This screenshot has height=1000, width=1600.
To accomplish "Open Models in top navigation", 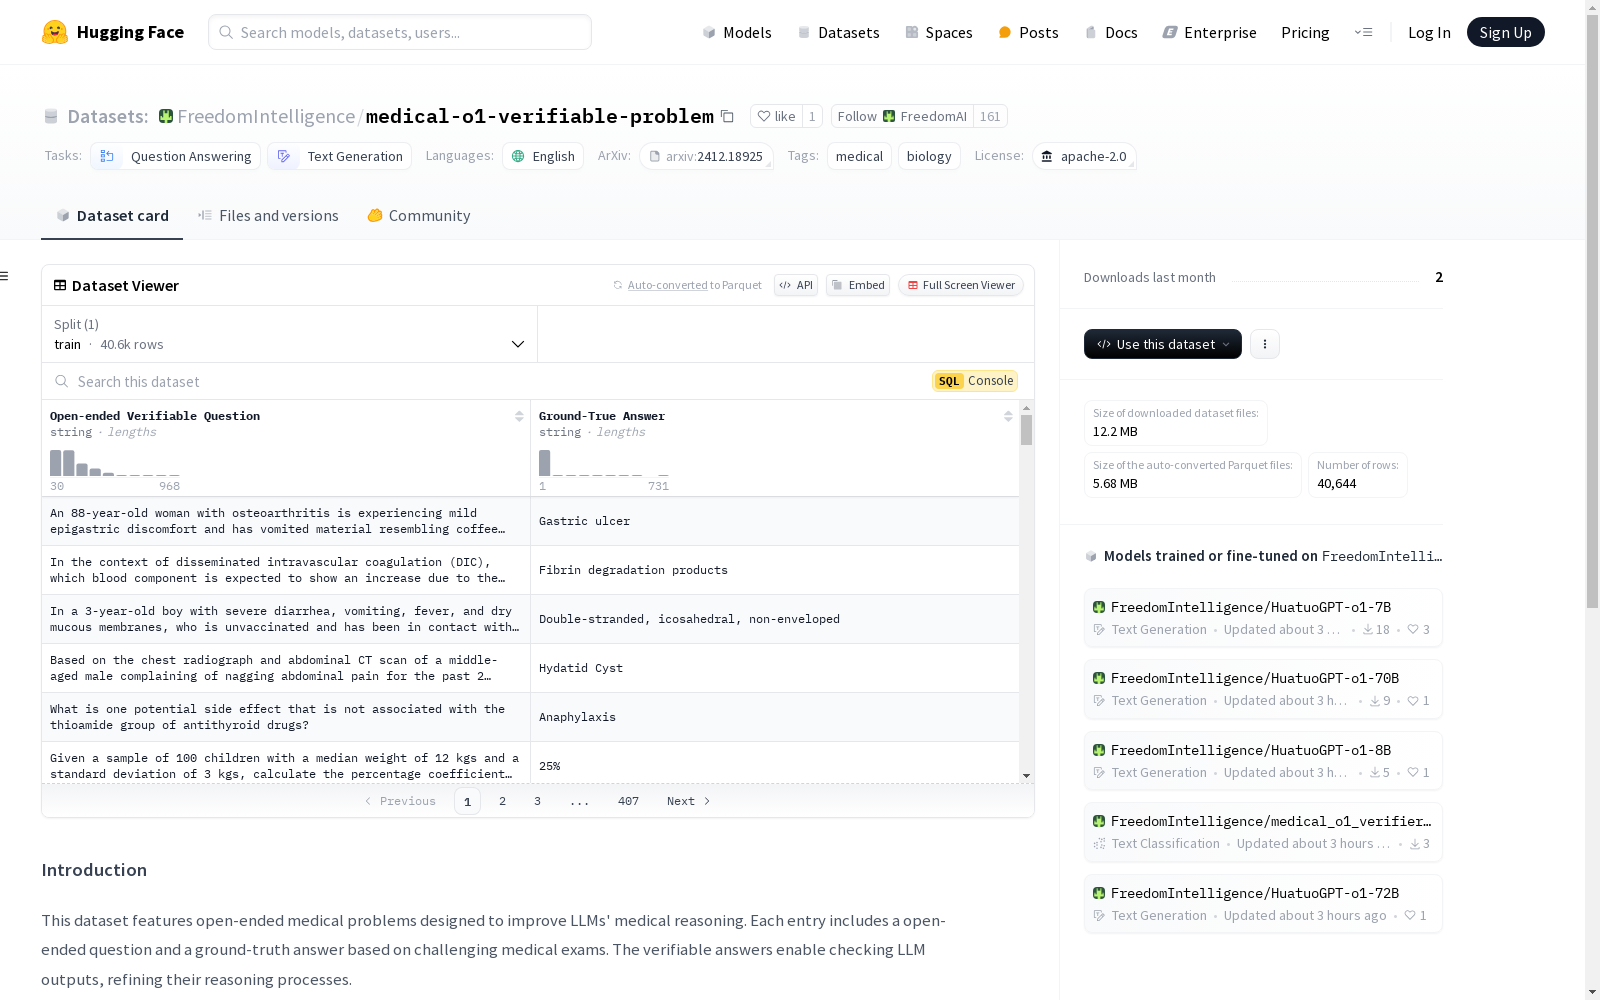I will (737, 32).
